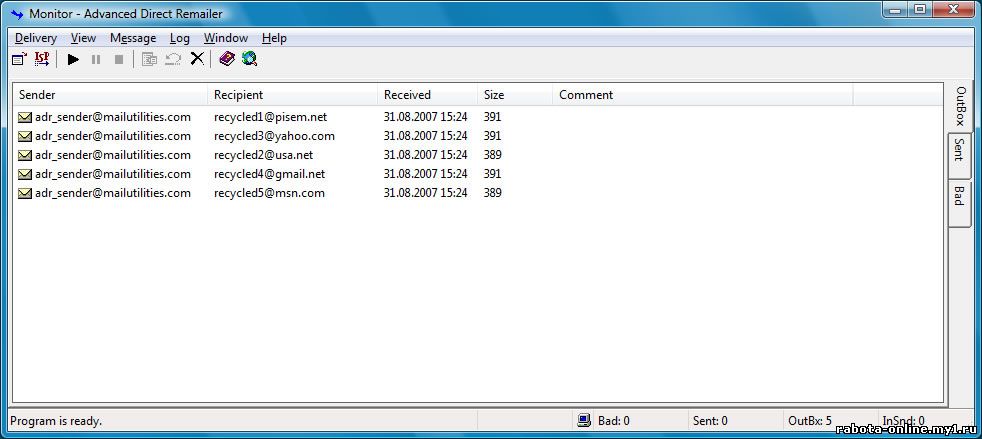Start delivery with the play button
The image size is (982, 439).
[x=73, y=59]
